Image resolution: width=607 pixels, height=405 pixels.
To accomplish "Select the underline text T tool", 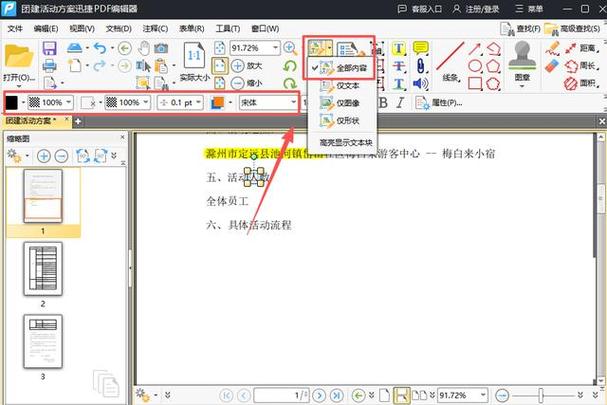I will [399, 83].
